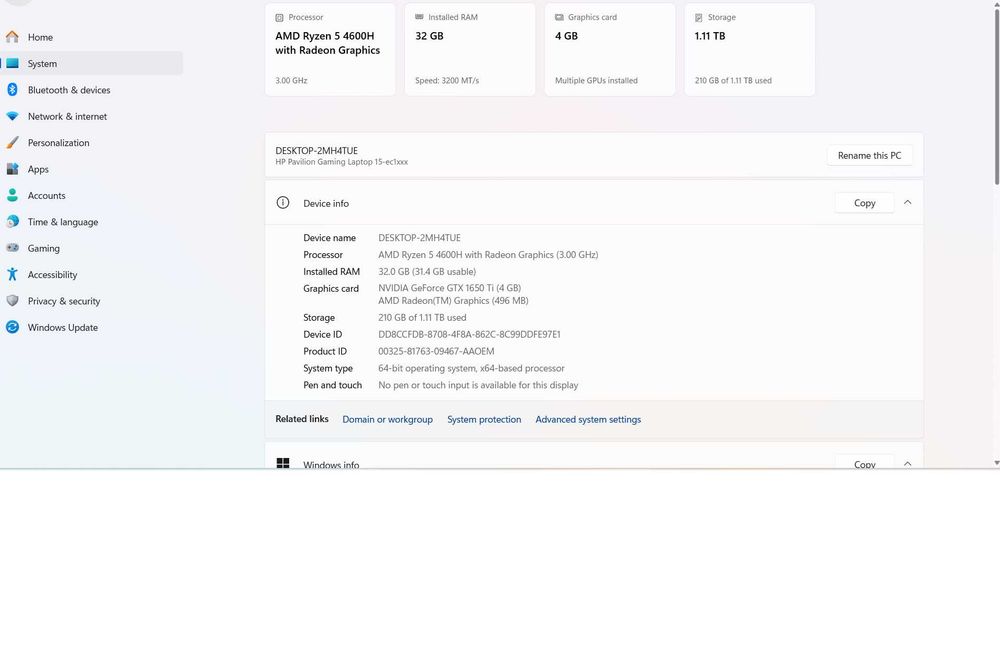
Task: Click the Apps icon in sidebar
Action: coord(12,169)
